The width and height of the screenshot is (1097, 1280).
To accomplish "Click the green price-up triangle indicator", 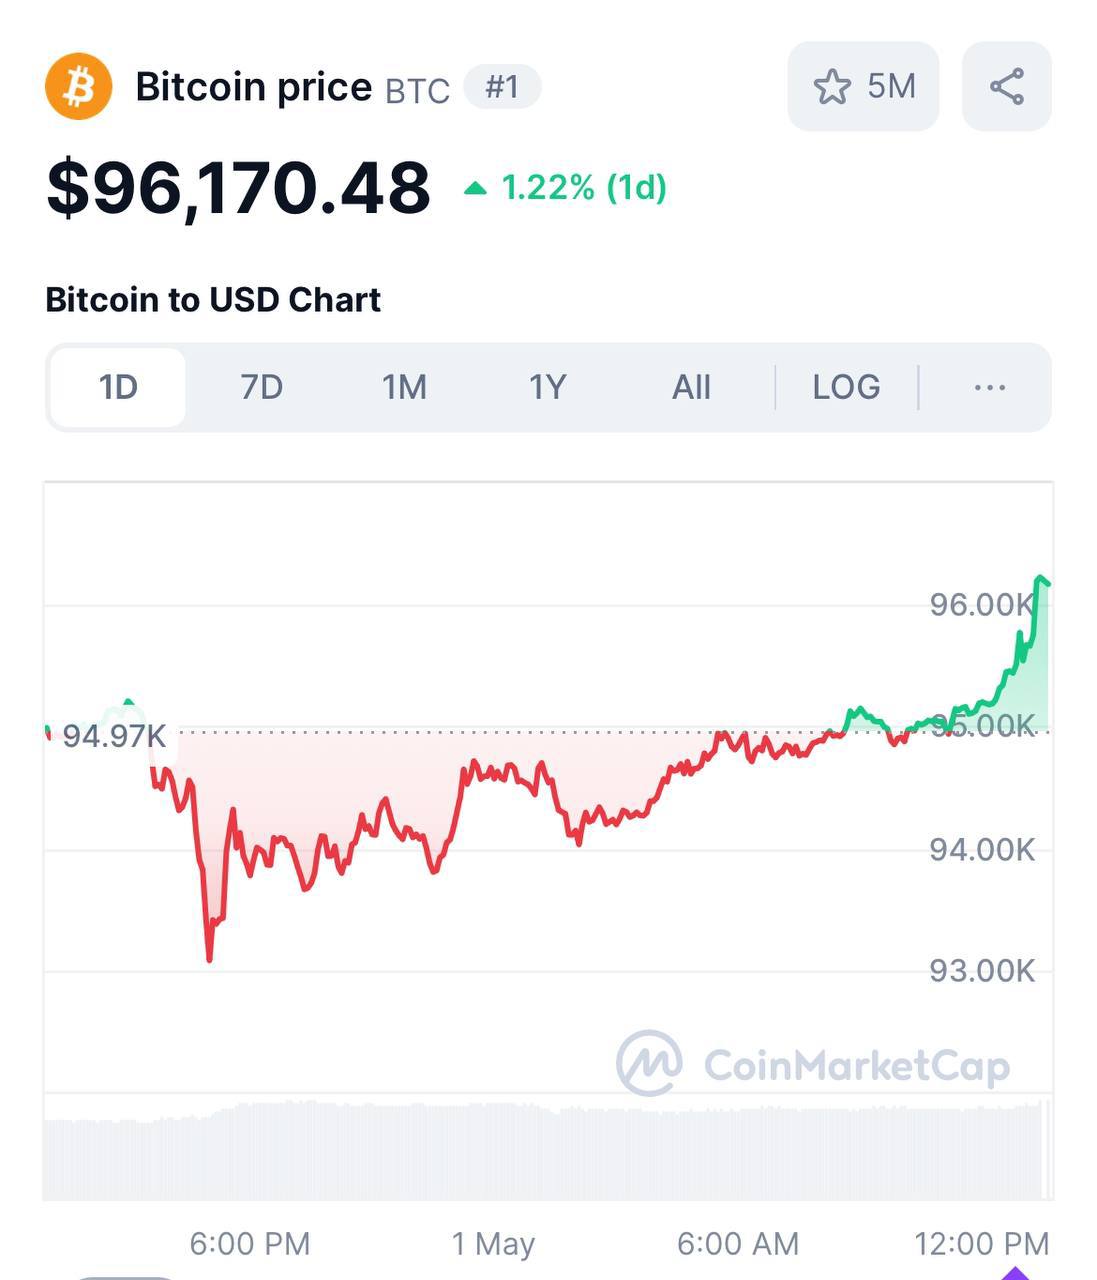I will tap(476, 188).
